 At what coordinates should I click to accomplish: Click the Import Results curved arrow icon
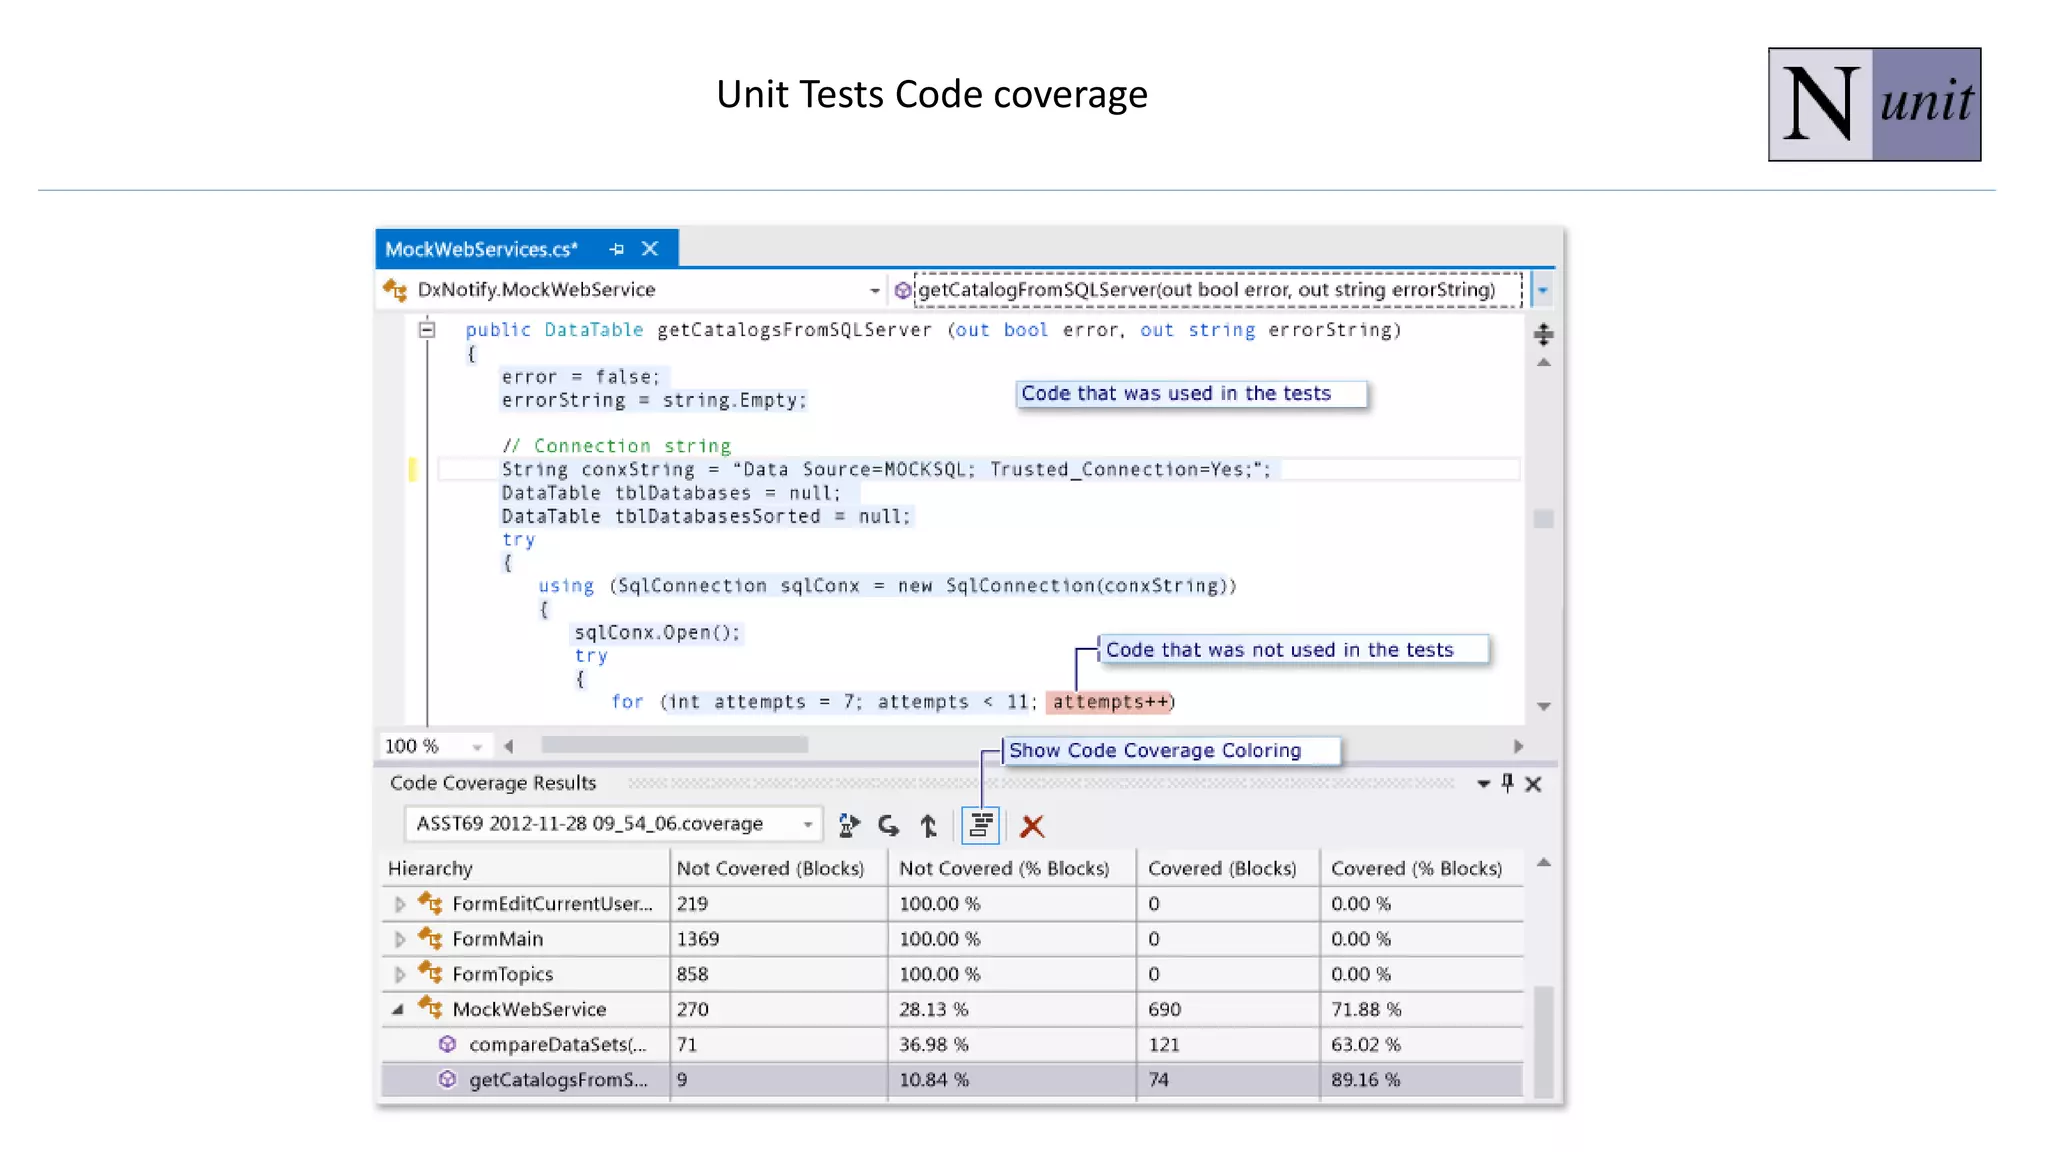pos(888,825)
